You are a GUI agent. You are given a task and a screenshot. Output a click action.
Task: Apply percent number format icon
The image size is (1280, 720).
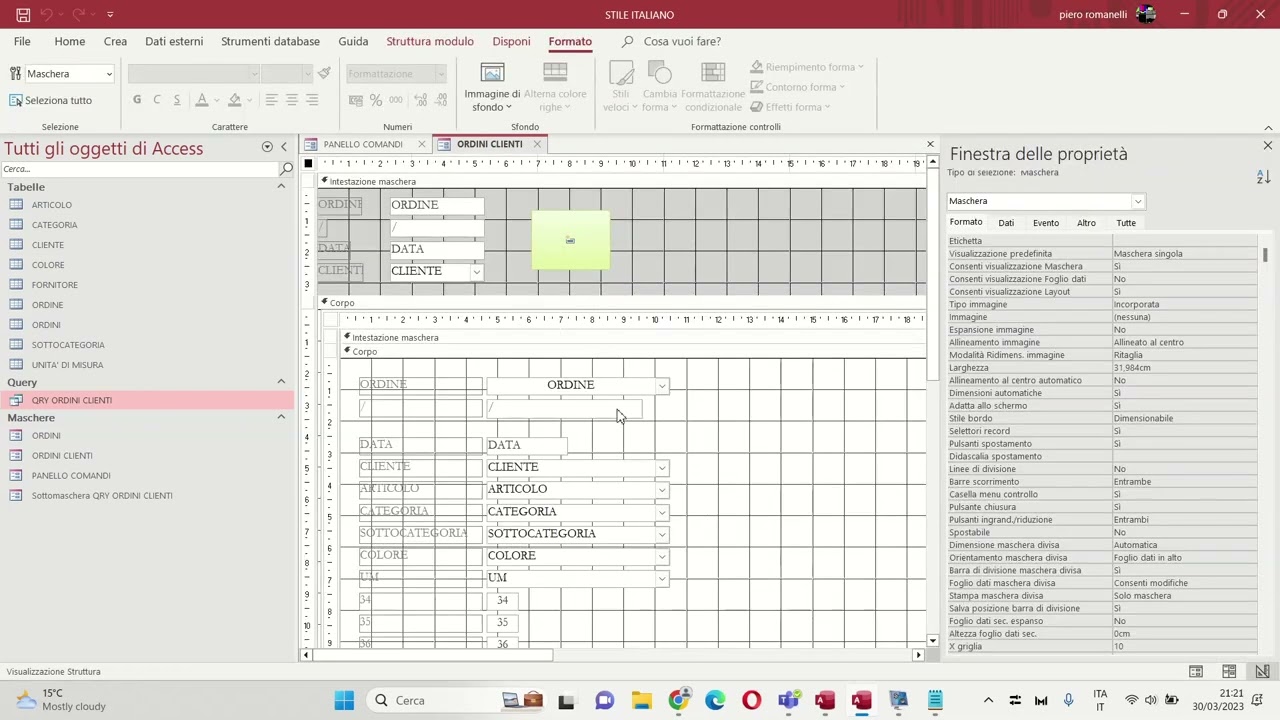[376, 100]
